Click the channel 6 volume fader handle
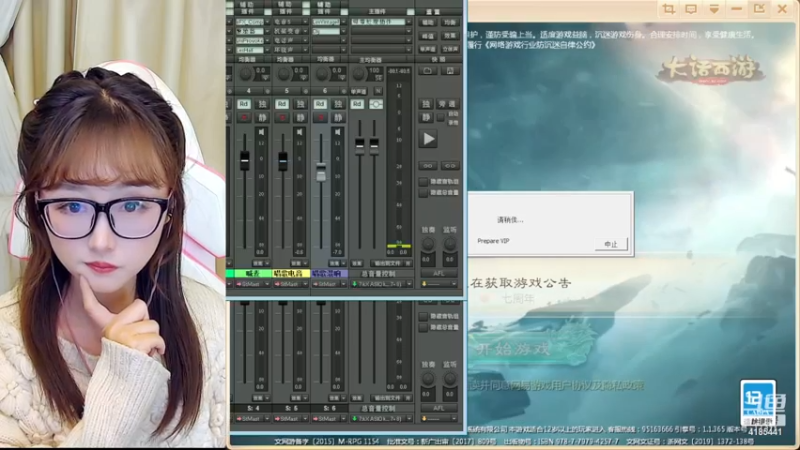This screenshot has height=450, width=800. 321,172
